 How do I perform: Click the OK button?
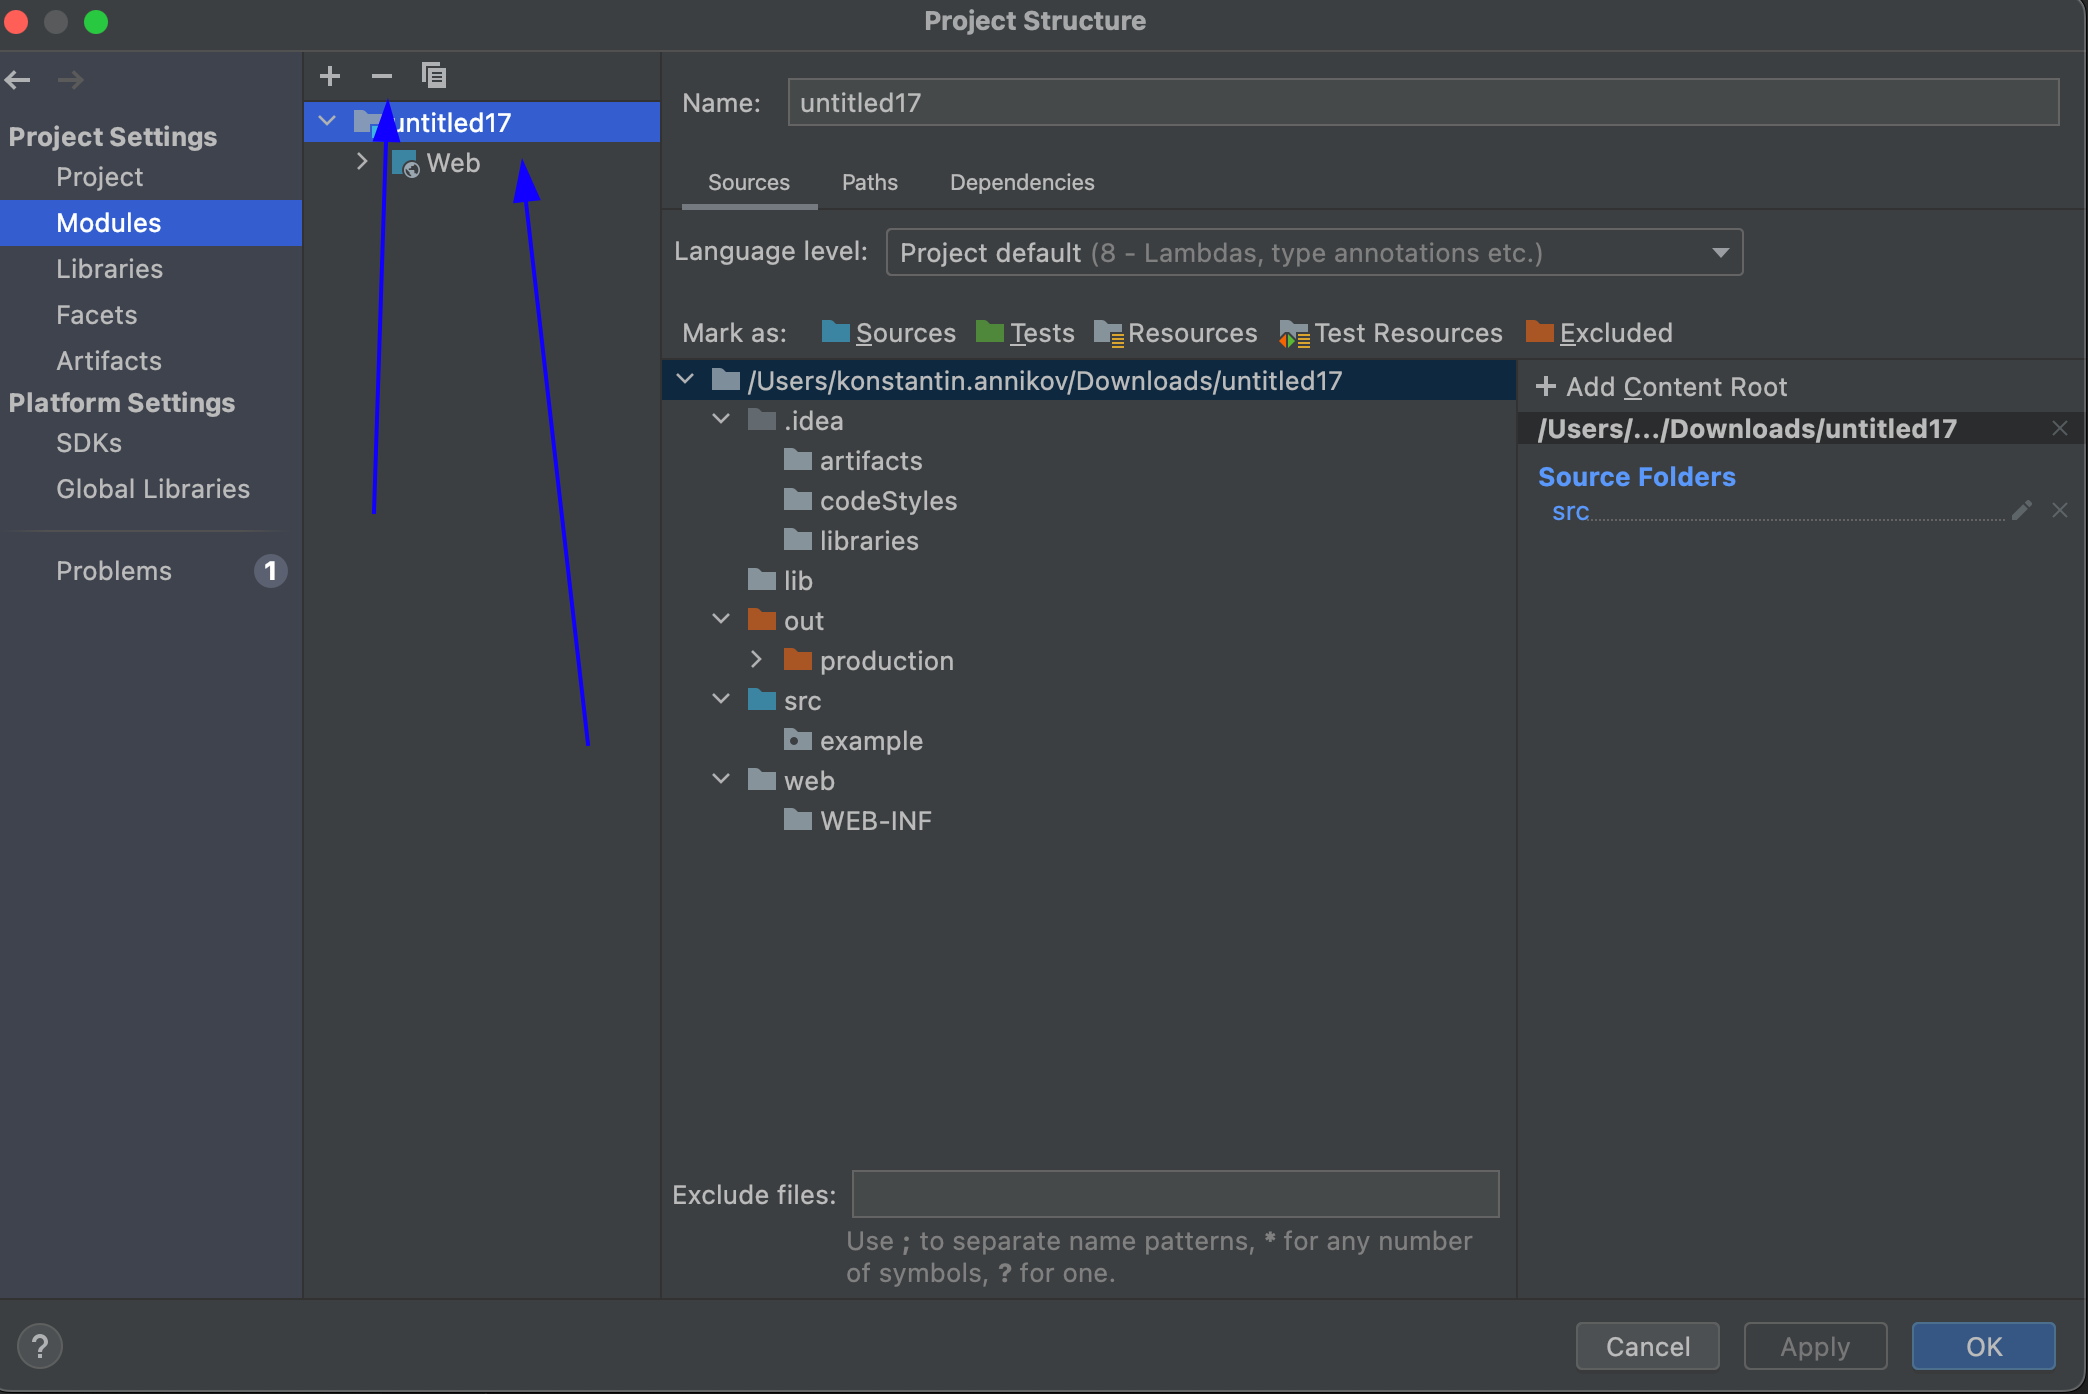(1983, 1347)
